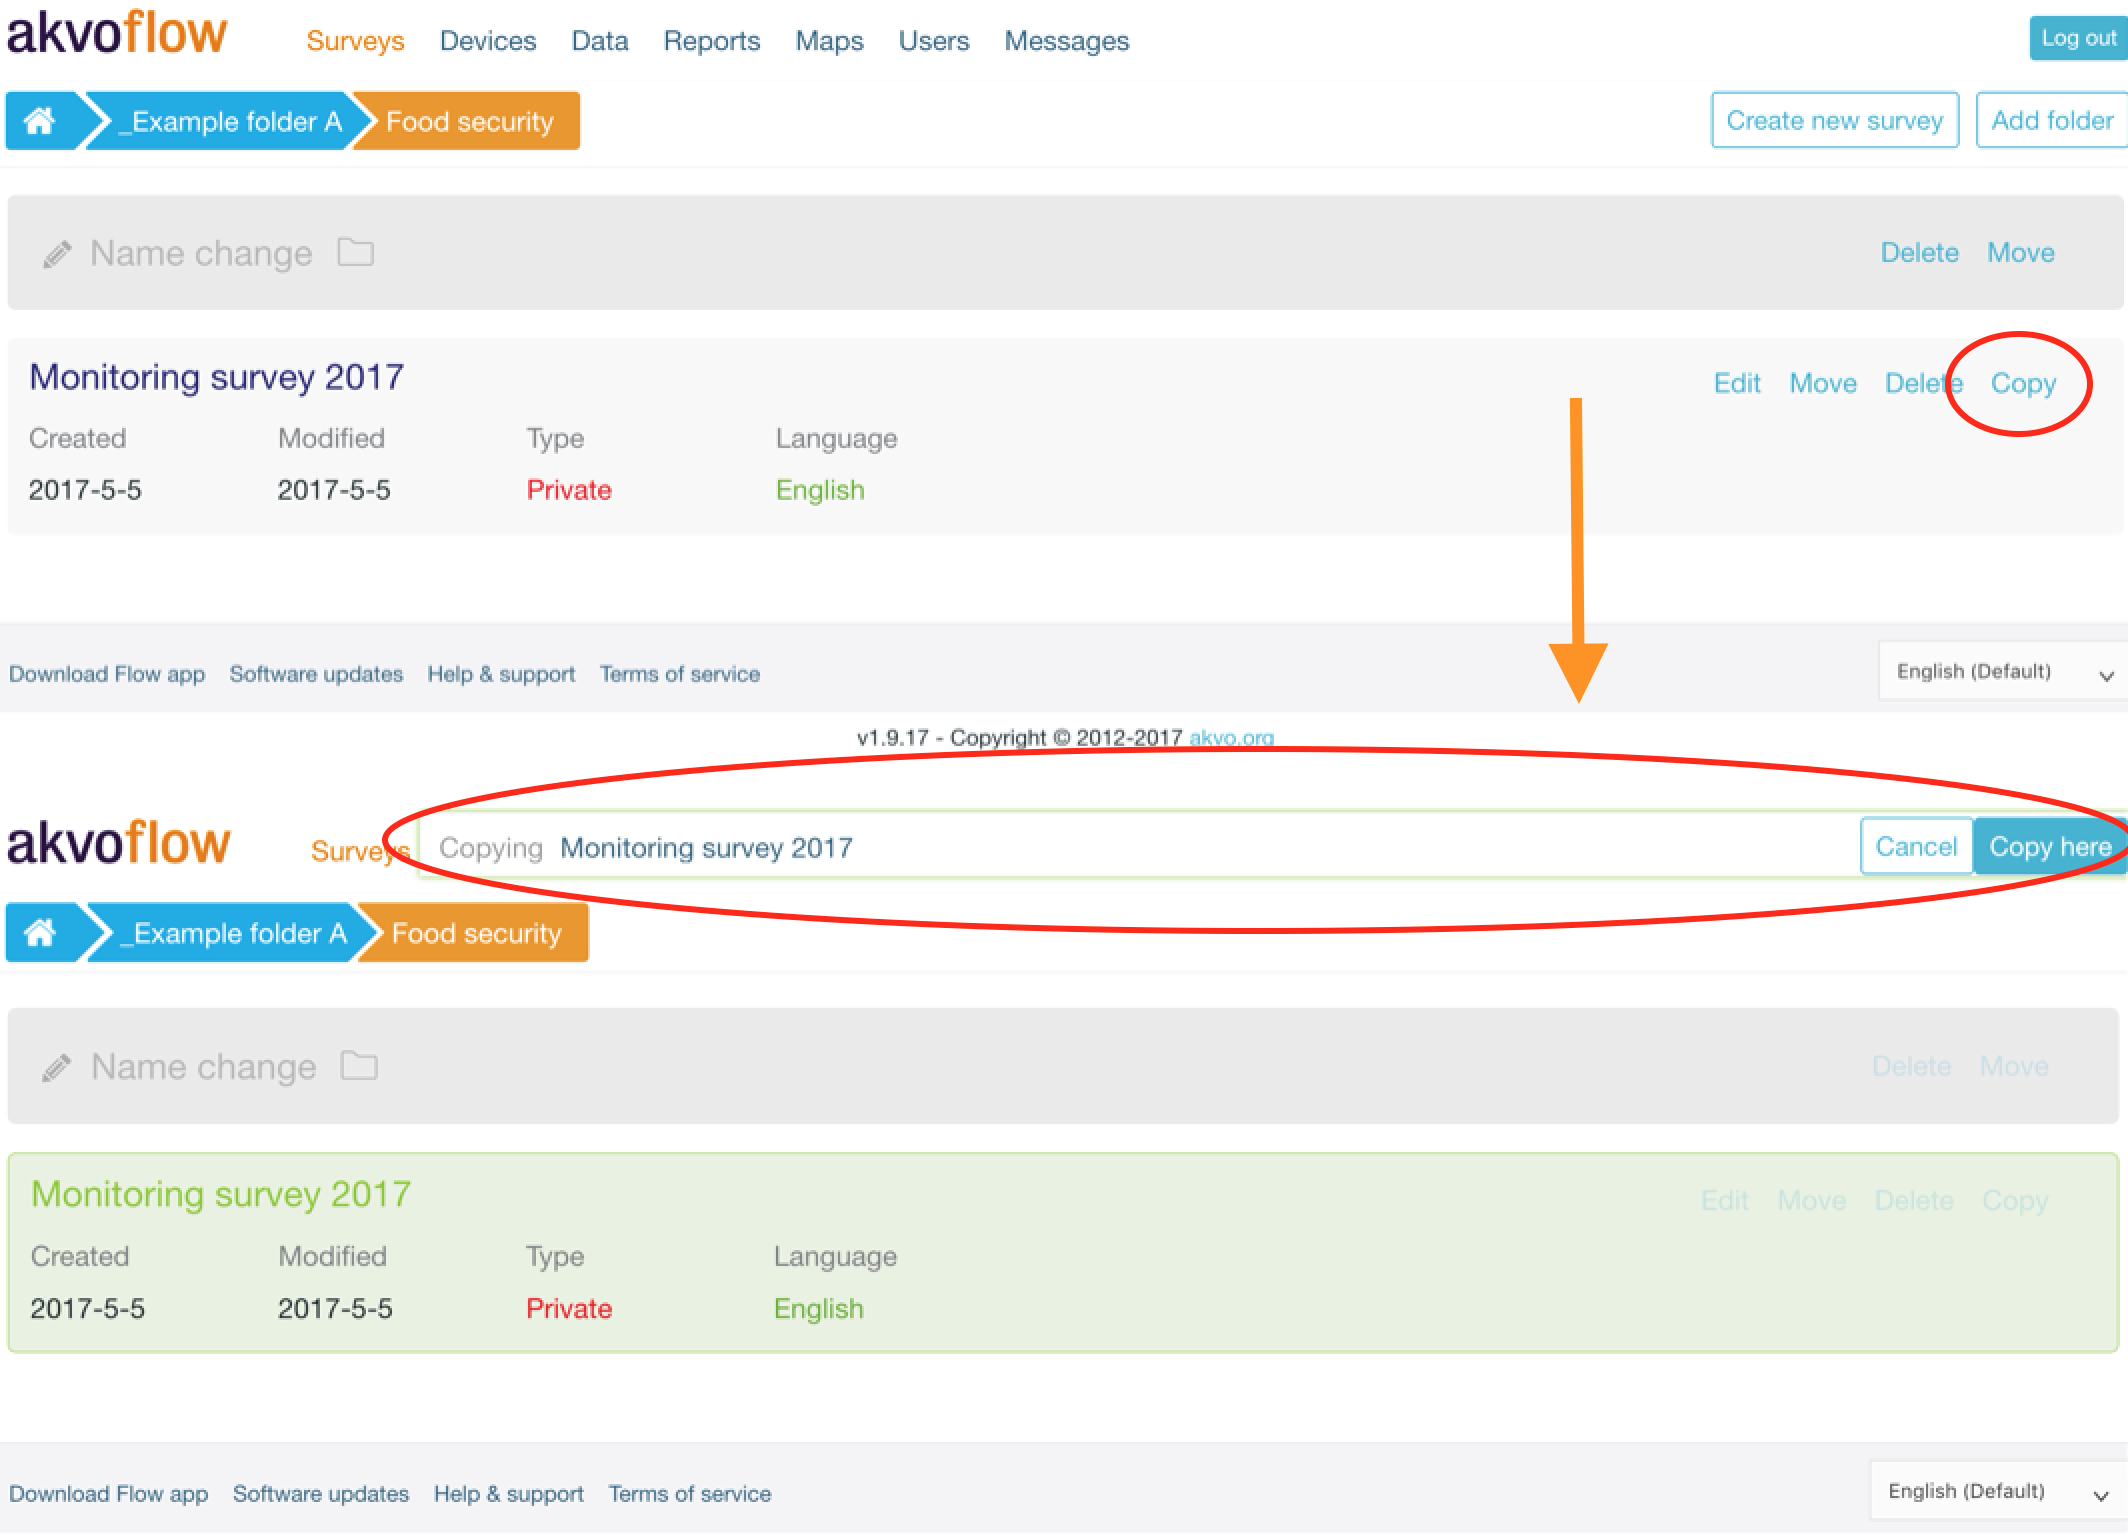This screenshot has height=1540, width=2128.
Task: Open the akvo.org copyright link
Action: coord(1230,738)
